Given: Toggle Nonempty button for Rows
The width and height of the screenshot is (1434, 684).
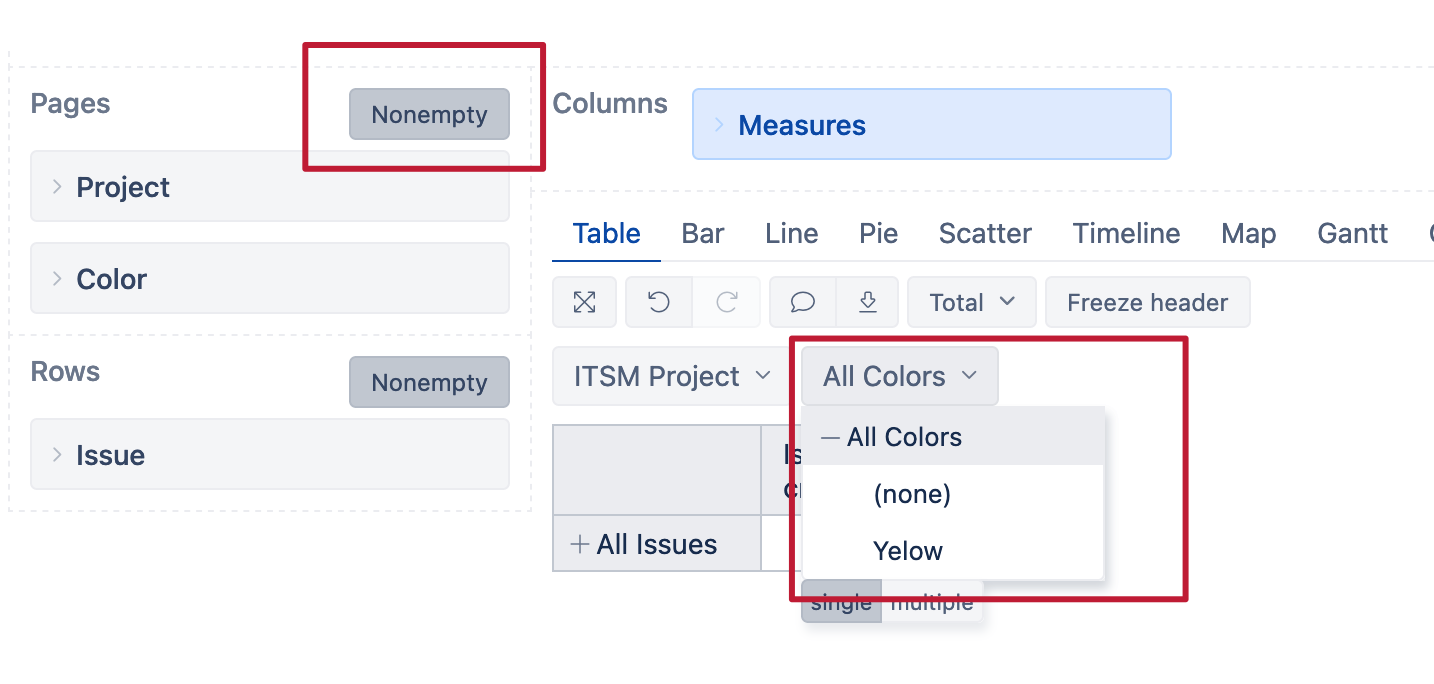Looking at the screenshot, I should [429, 382].
